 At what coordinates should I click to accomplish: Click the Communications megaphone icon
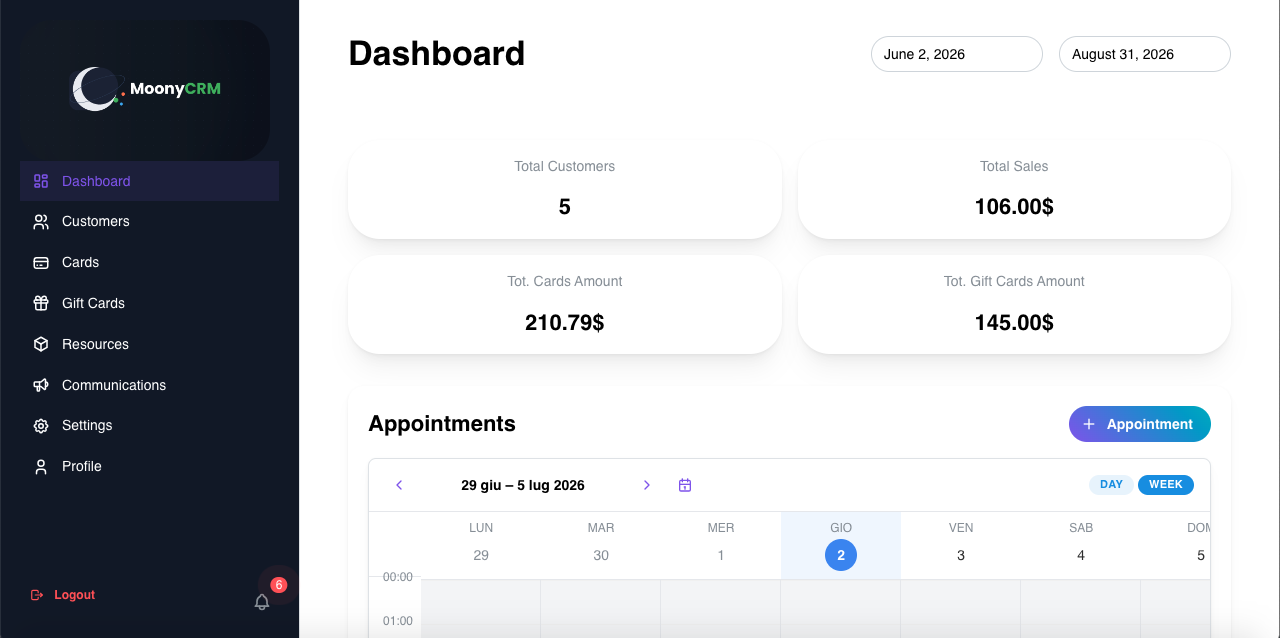pos(41,385)
